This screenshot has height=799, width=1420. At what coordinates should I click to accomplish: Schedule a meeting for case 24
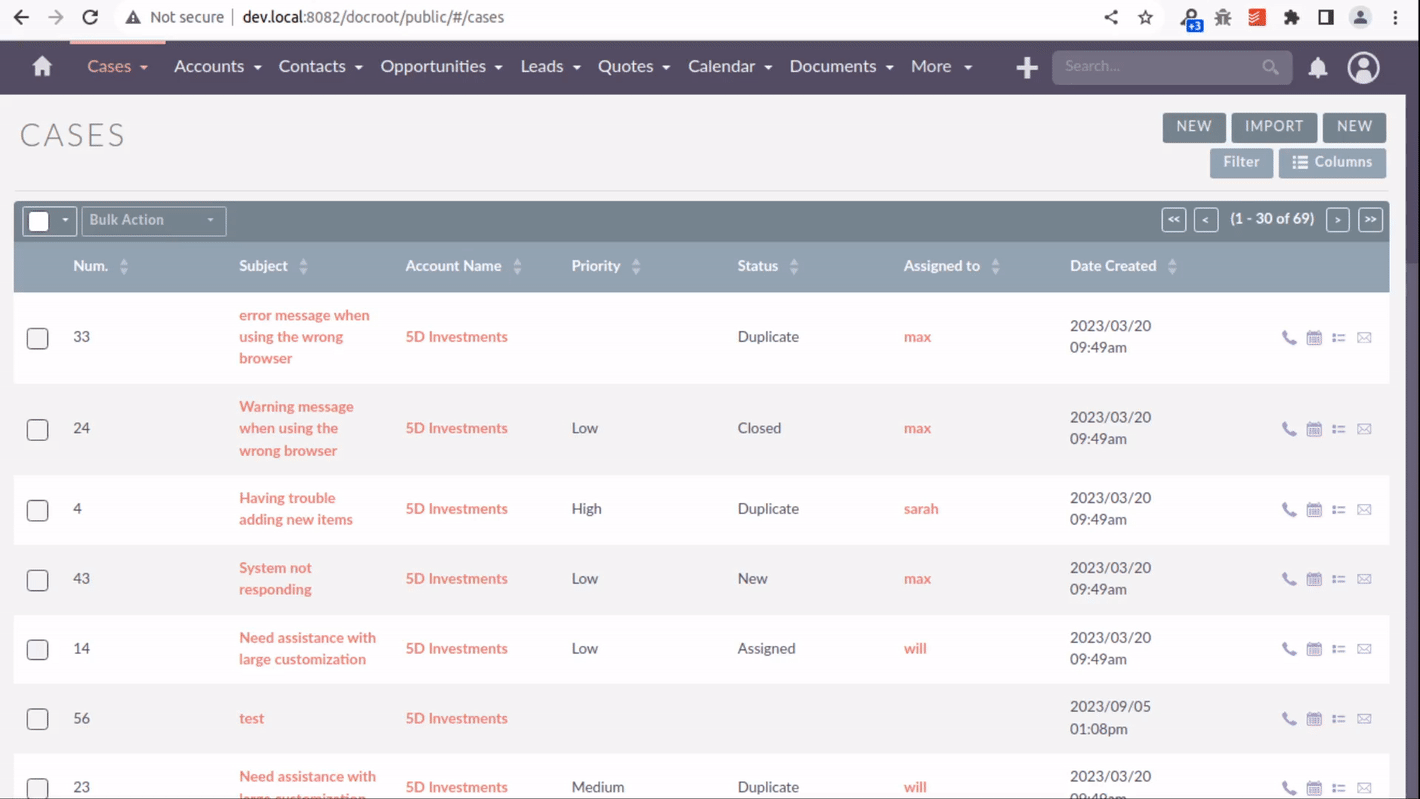click(x=1314, y=428)
